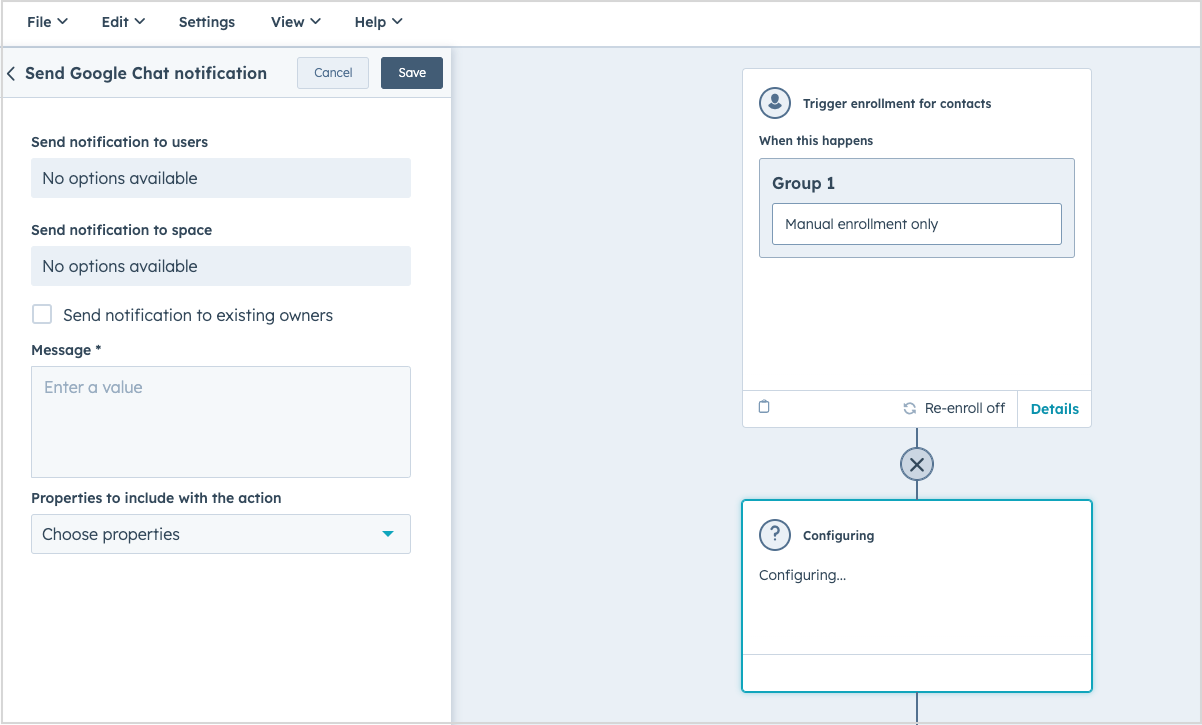Click the back arrow beside Send Google Chat notification
The height and width of the screenshot is (725, 1202).
[x=11, y=73]
